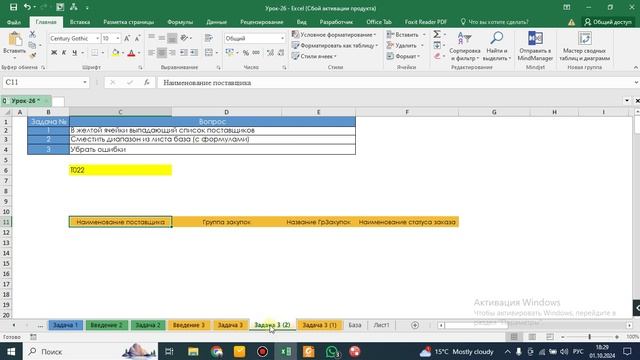Increase decimal places icon
640x360 pixels.
pos(270,53)
